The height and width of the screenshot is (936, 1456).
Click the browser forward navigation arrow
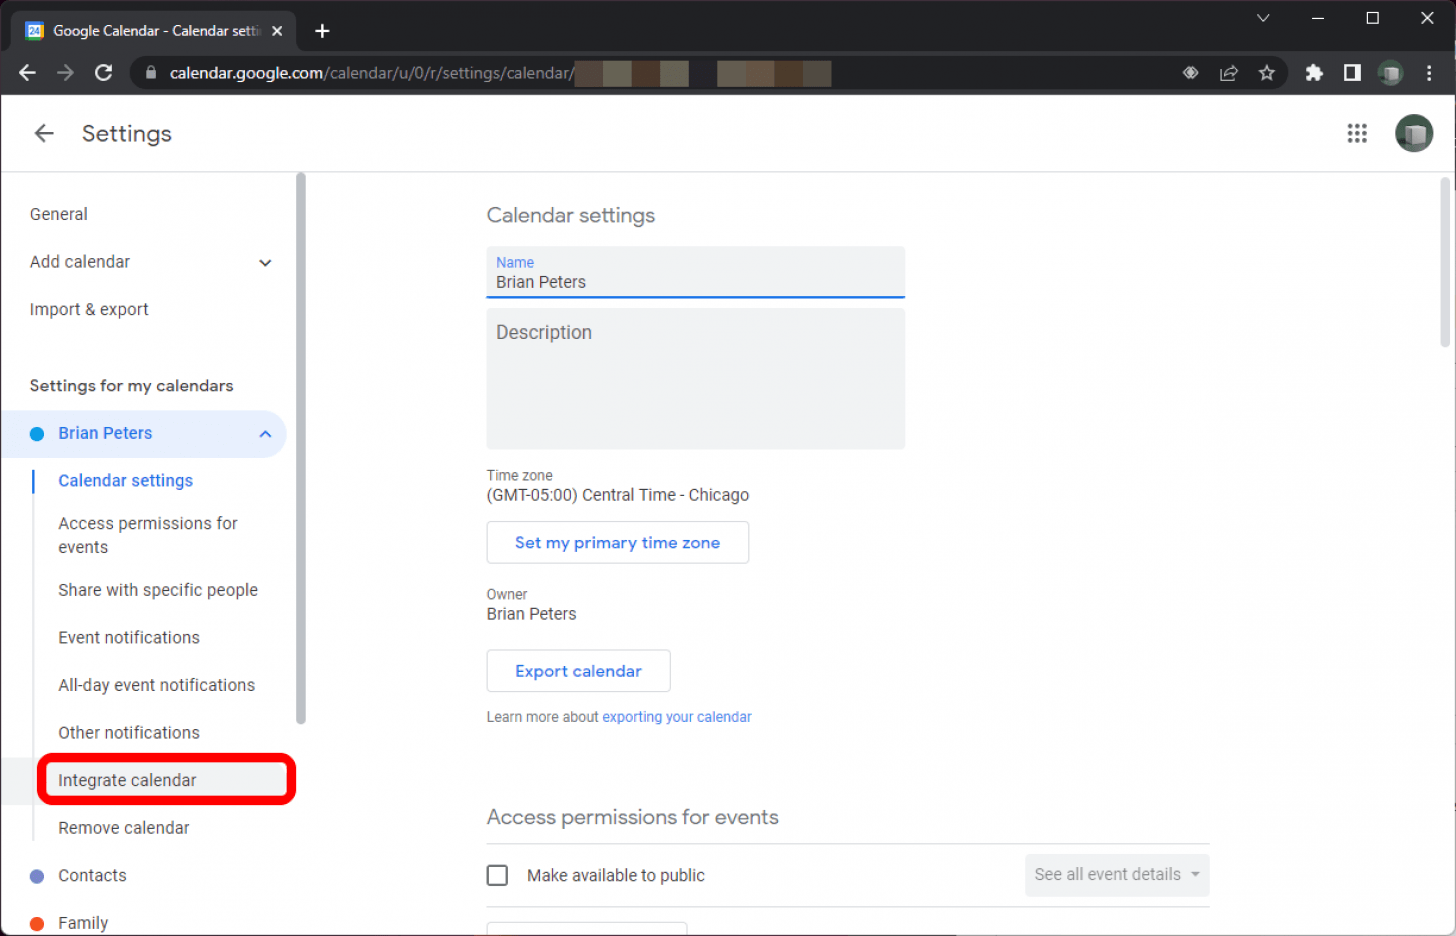point(65,73)
